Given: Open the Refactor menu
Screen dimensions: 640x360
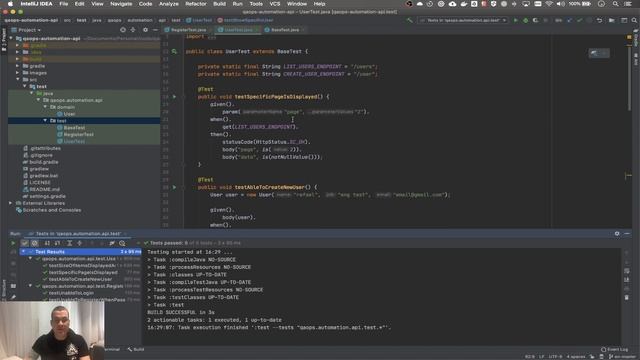Looking at the screenshot, I should point(196,4).
